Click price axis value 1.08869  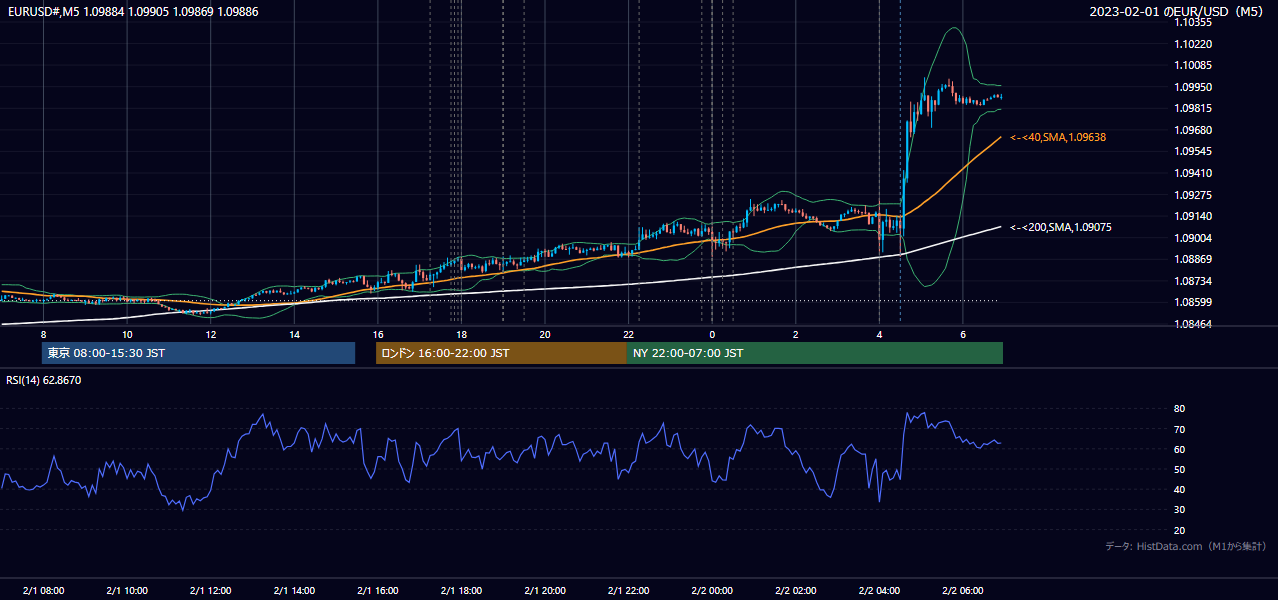point(1192,259)
